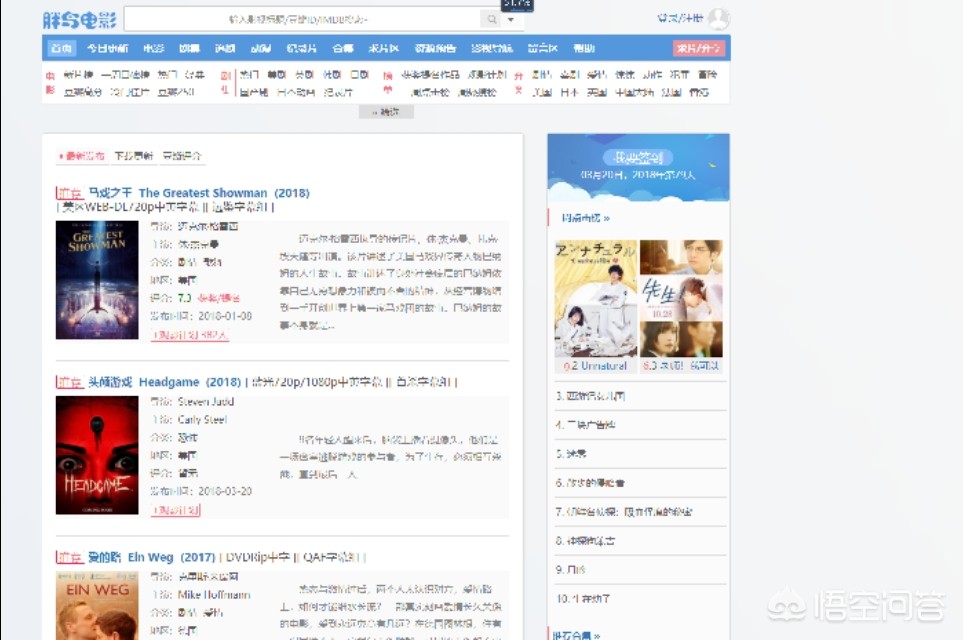This screenshot has width=963, height=640.
Task: Open the Headgame (2018) title link
Action: coord(165,382)
